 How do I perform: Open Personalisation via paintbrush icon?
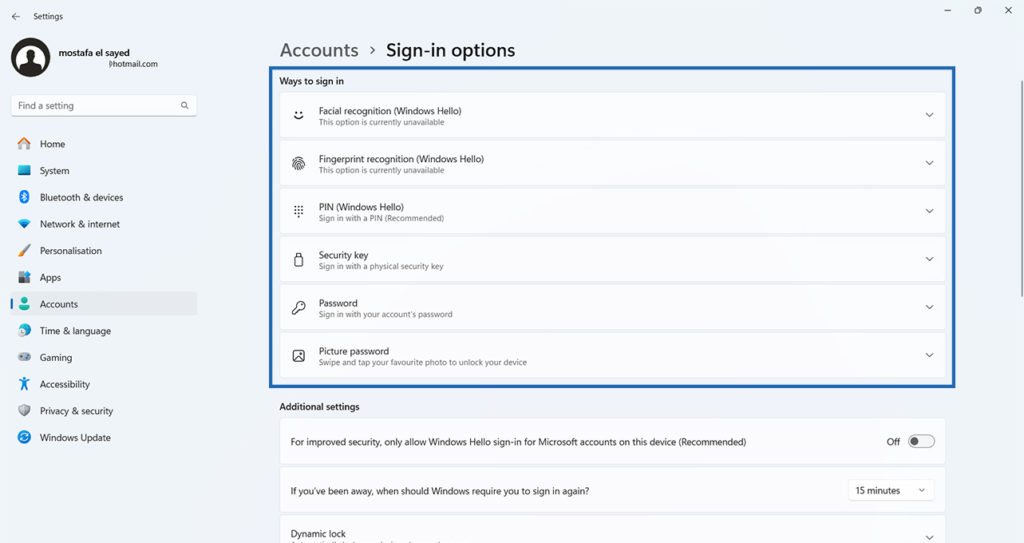coord(24,251)
